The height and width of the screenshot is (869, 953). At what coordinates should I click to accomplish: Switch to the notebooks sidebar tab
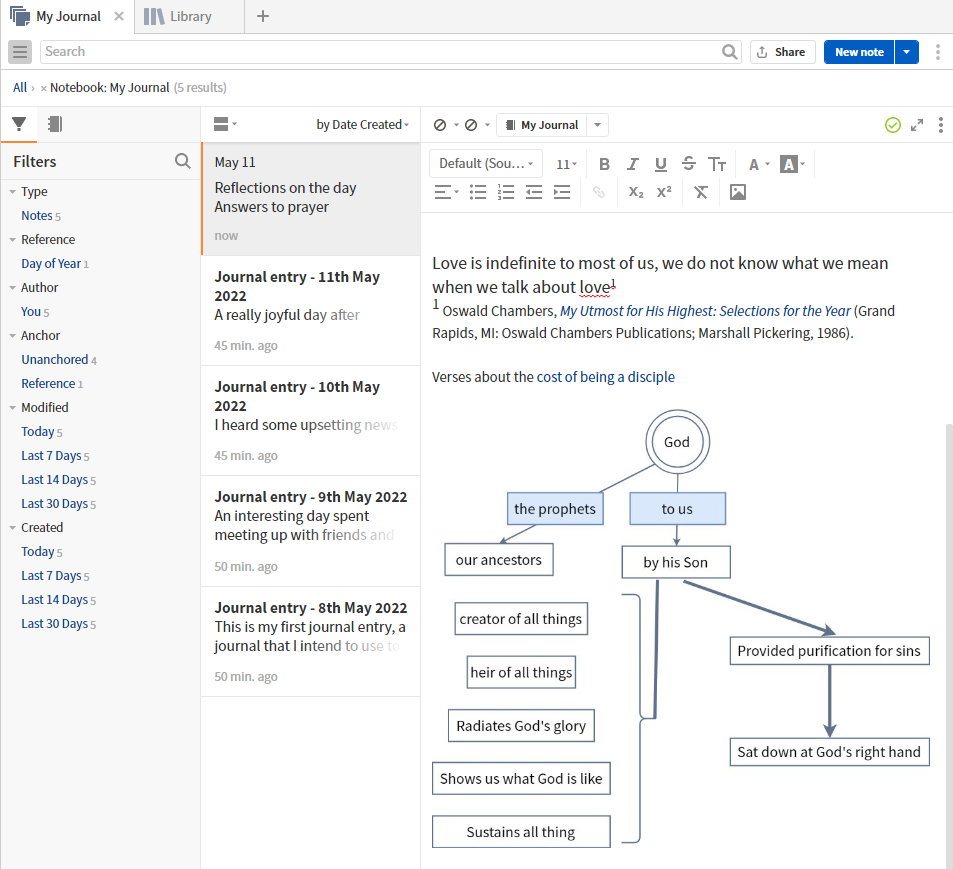click(x=55, y=124)
